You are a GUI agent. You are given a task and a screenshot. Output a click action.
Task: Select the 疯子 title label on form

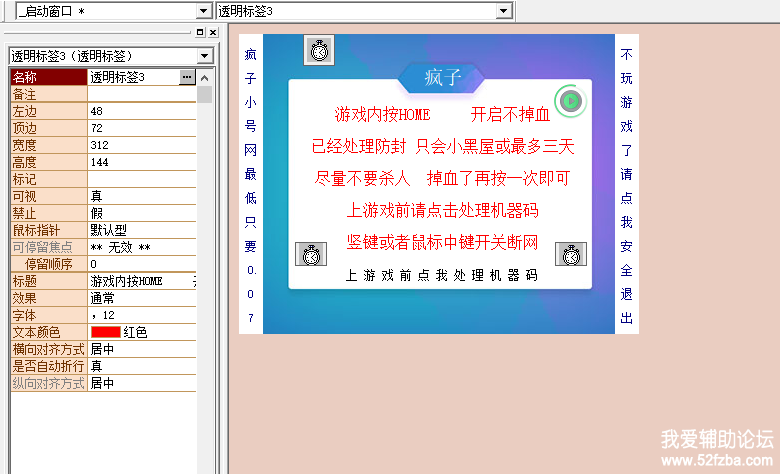pos(442,78)
